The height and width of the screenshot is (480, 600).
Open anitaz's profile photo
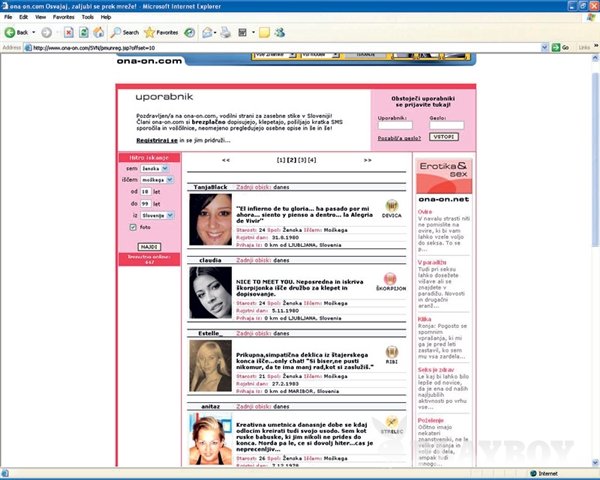(x=210, y=439)
